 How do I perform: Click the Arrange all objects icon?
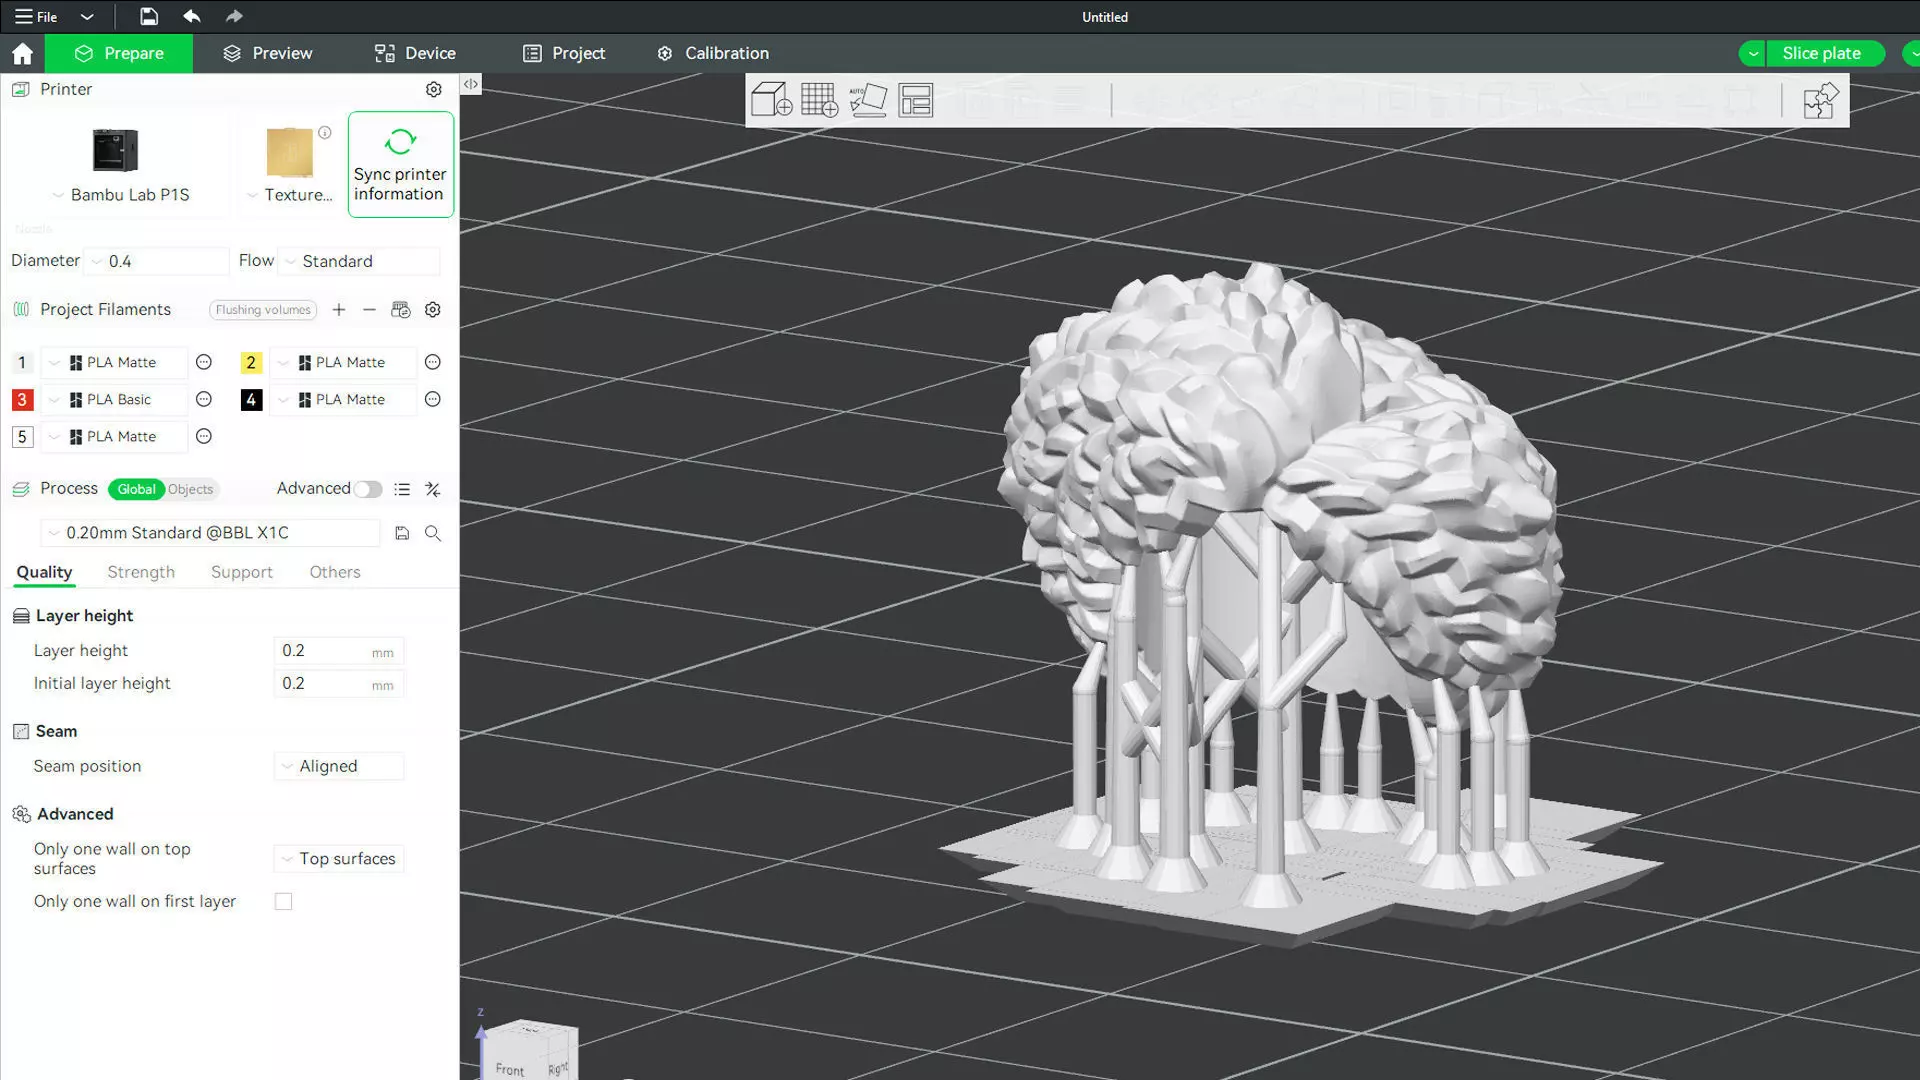click(915, 100)
